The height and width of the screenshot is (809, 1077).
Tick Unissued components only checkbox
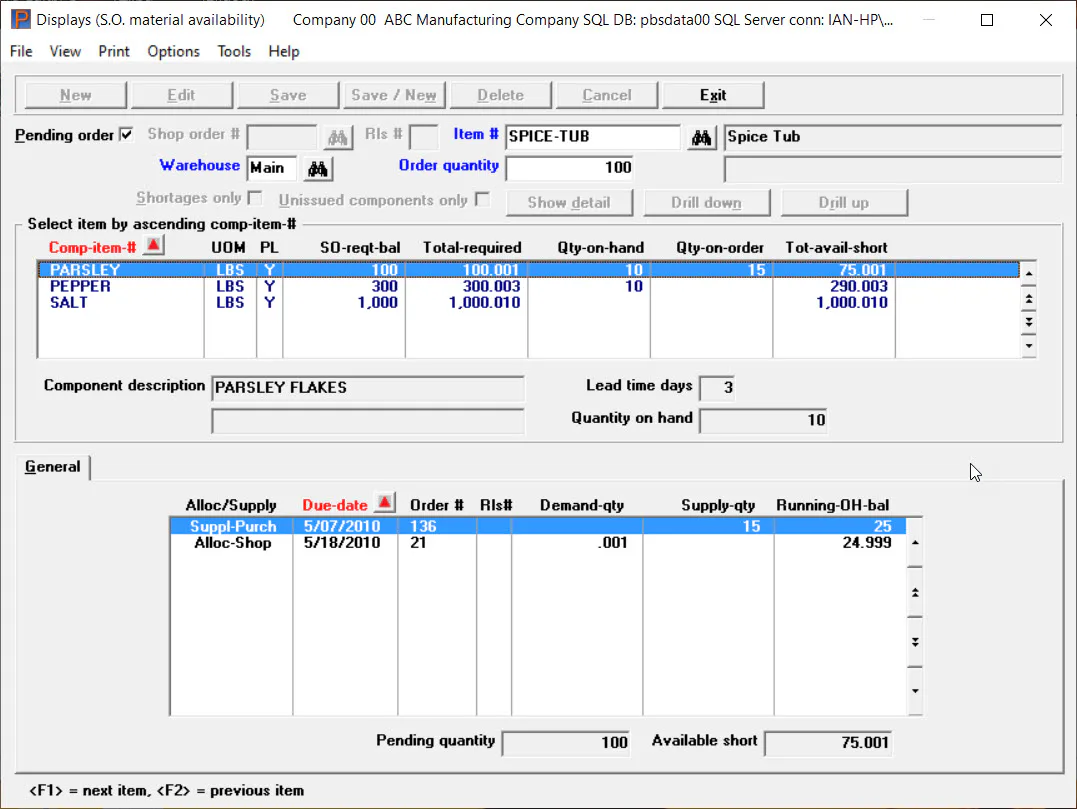click(483, 200)
